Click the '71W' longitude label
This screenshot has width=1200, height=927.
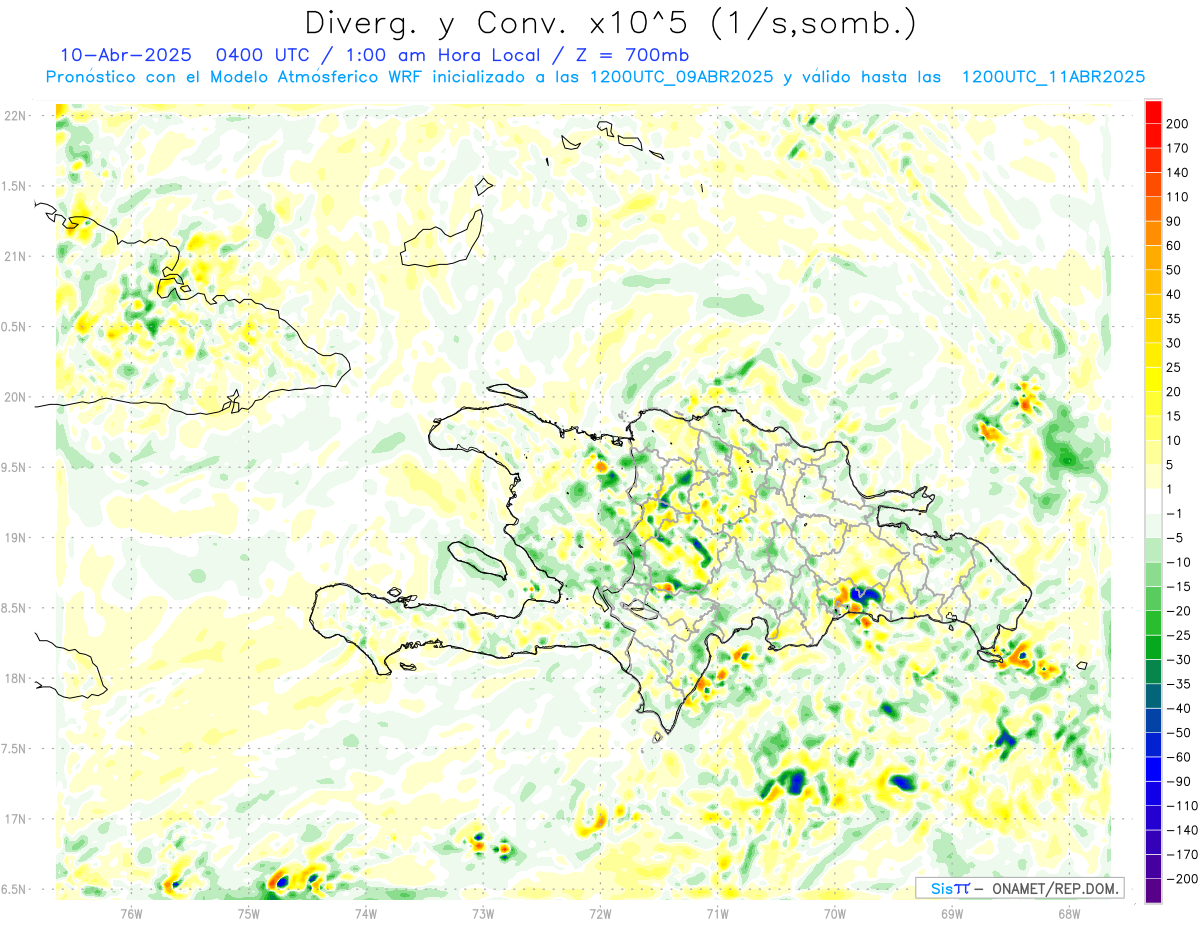click(x=717, y=913)
